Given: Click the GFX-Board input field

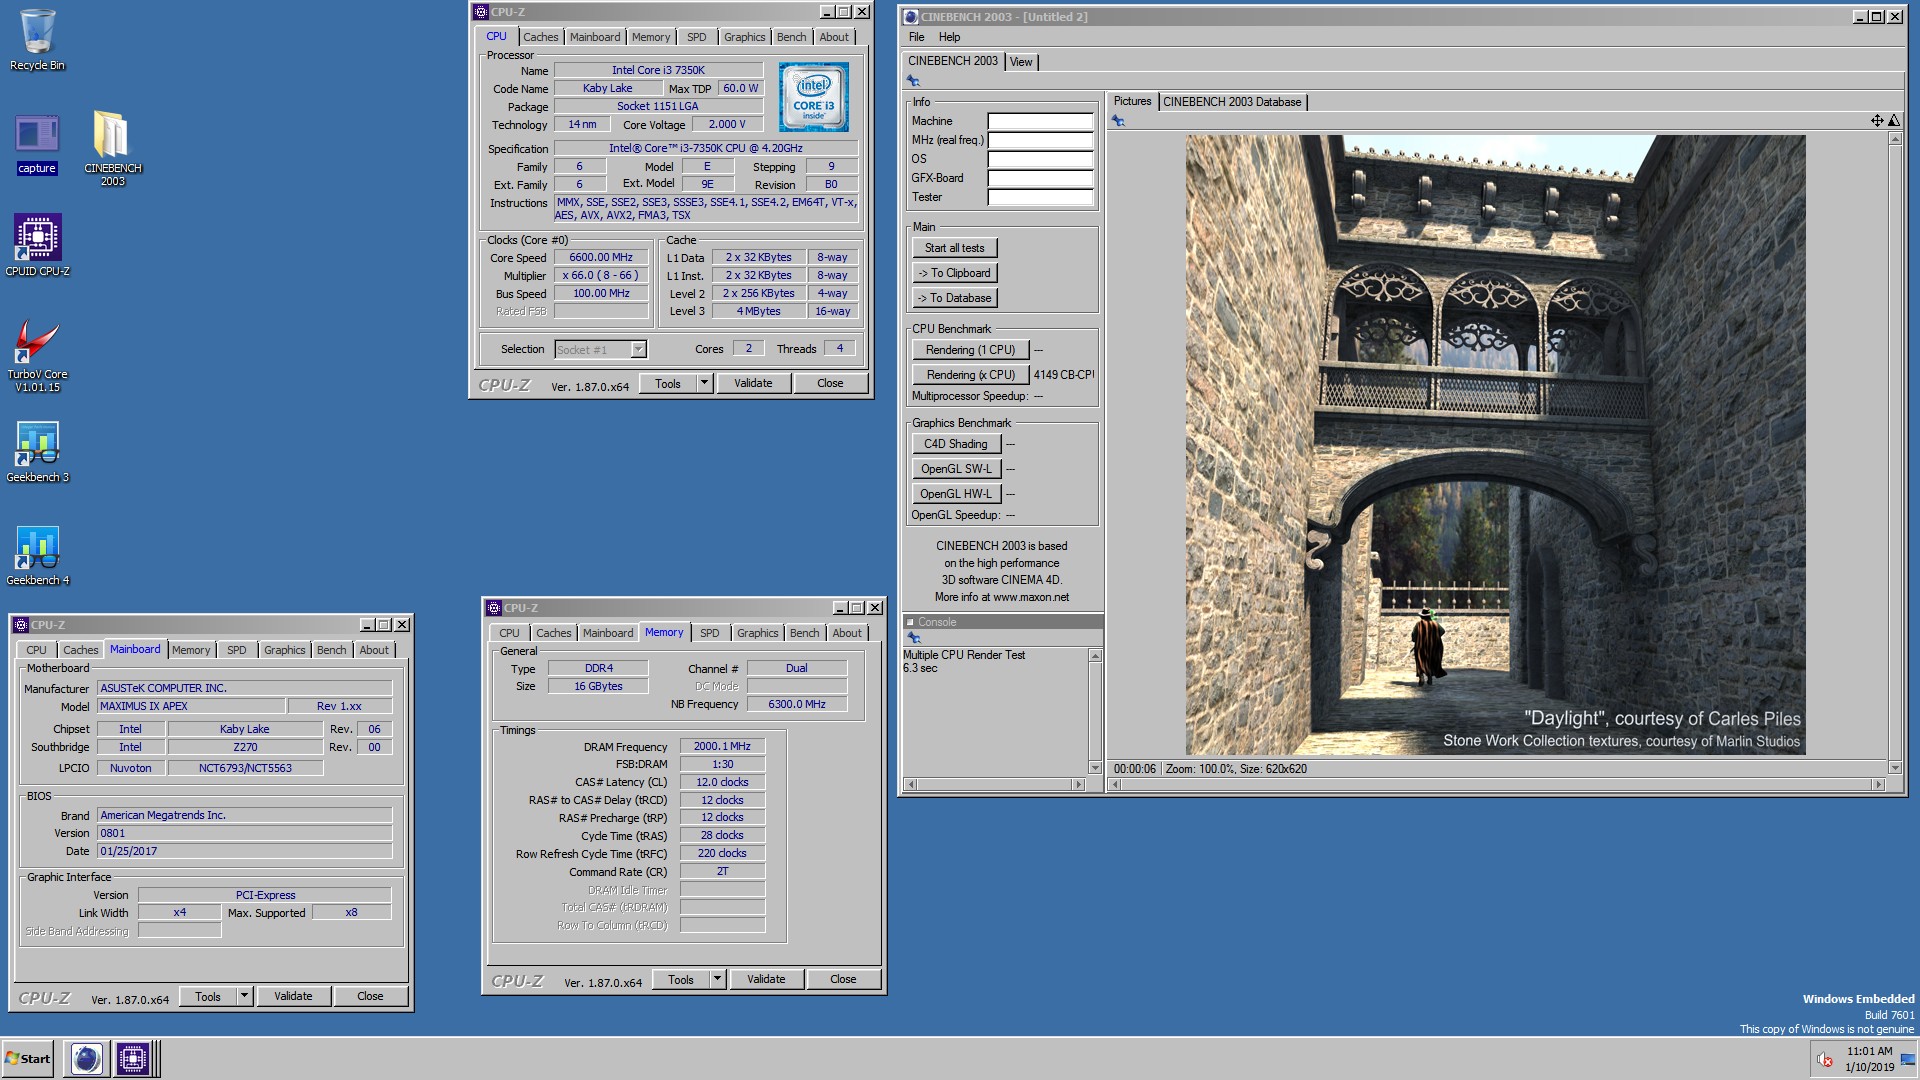Looking at the screenshot, I should (x=1040, y=178).
